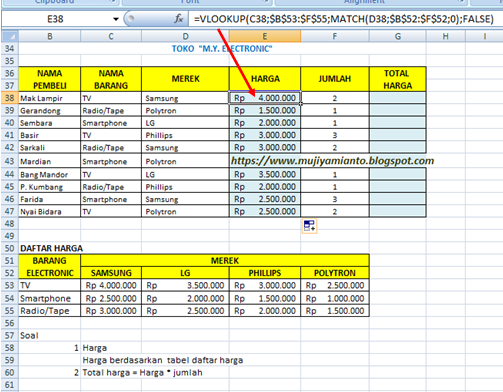The width and height of the screenshot is (503, 392).
Task: Click the Smartphone row label in price list
Action: click(49, 298)
